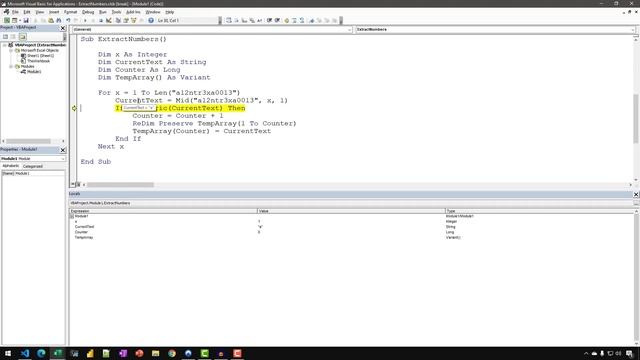This screenshot has width=640, height=360.
Task: Collapse the Microsoft Excel Objects folder
Action: click(x=11, y=50)
